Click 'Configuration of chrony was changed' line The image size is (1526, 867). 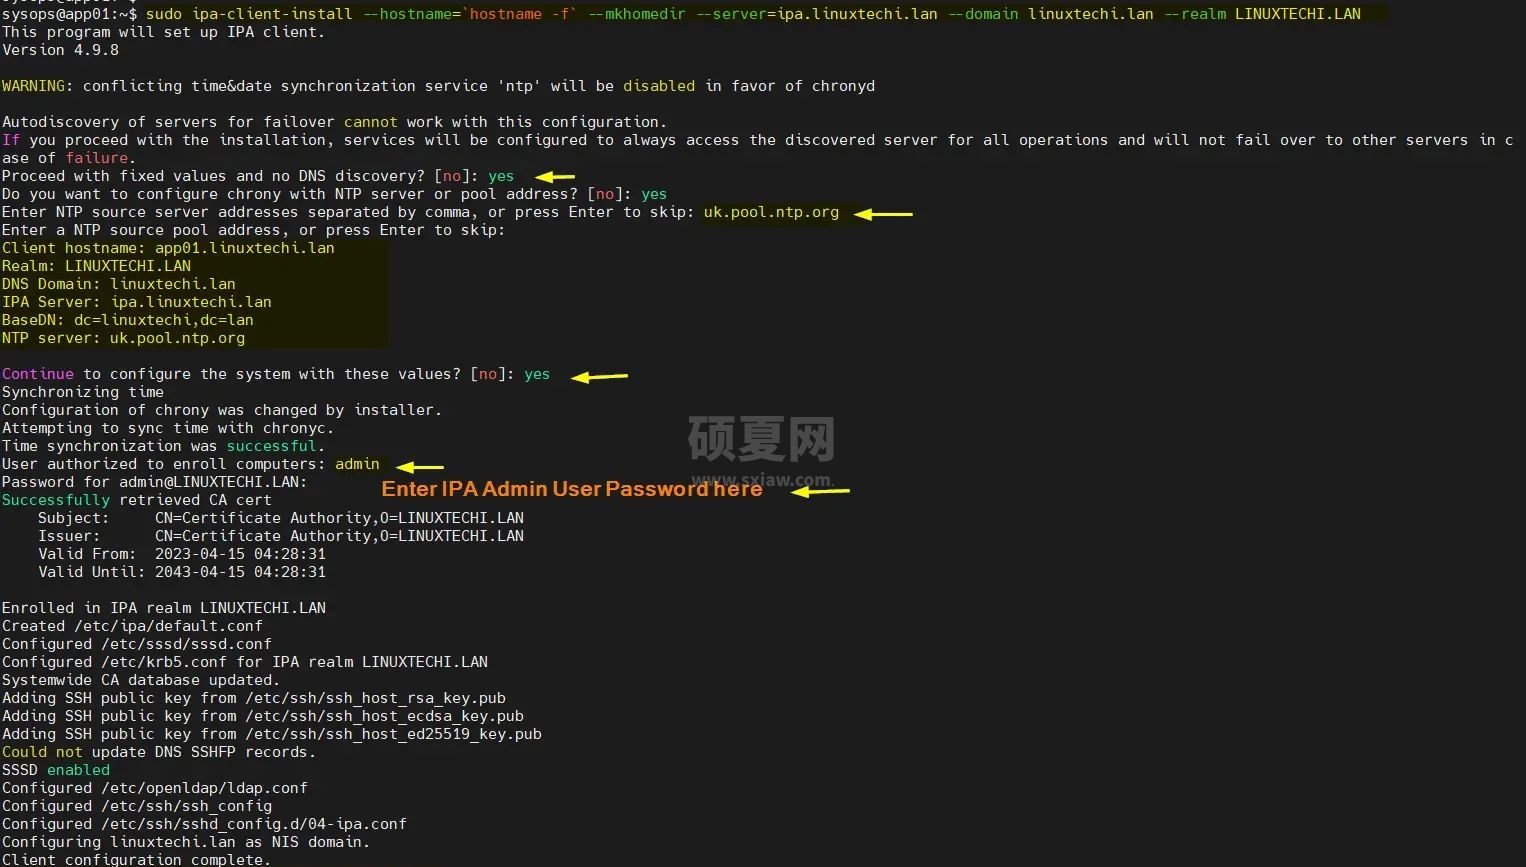(222, 410)
